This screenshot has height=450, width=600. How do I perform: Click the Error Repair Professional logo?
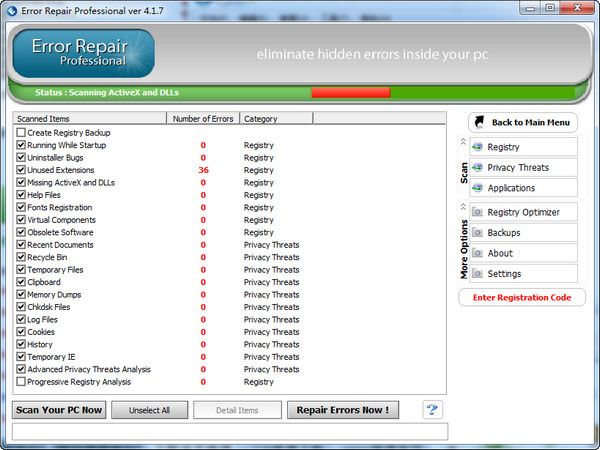83,53
